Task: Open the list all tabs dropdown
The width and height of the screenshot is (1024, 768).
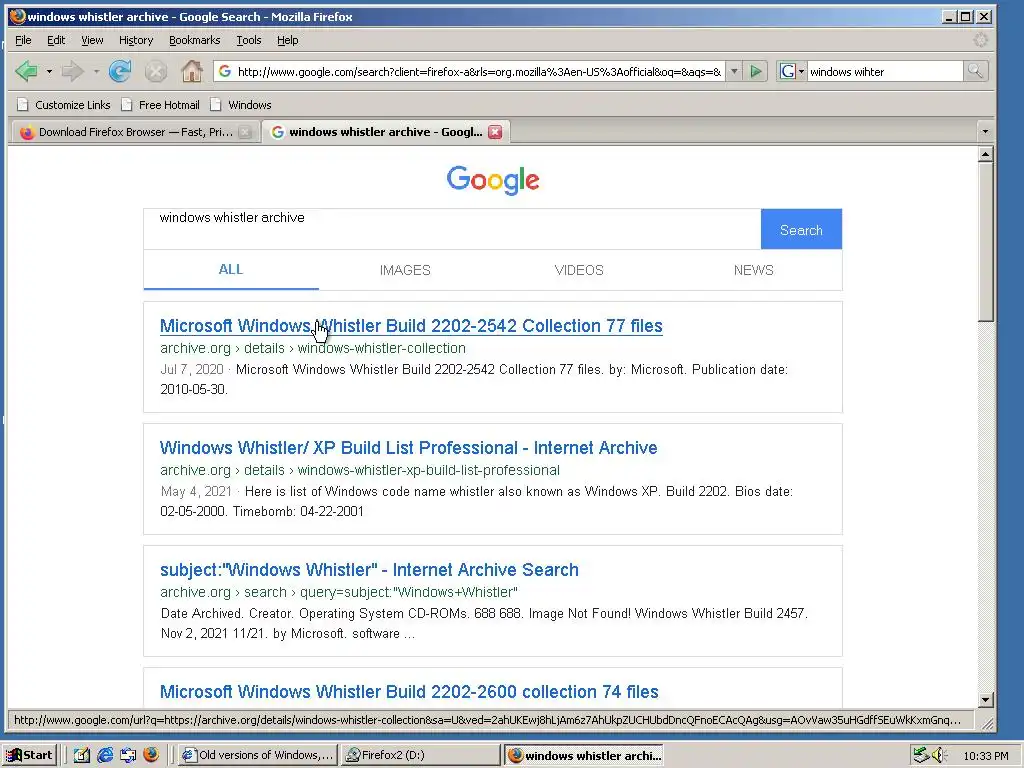Action: (985, 132)
